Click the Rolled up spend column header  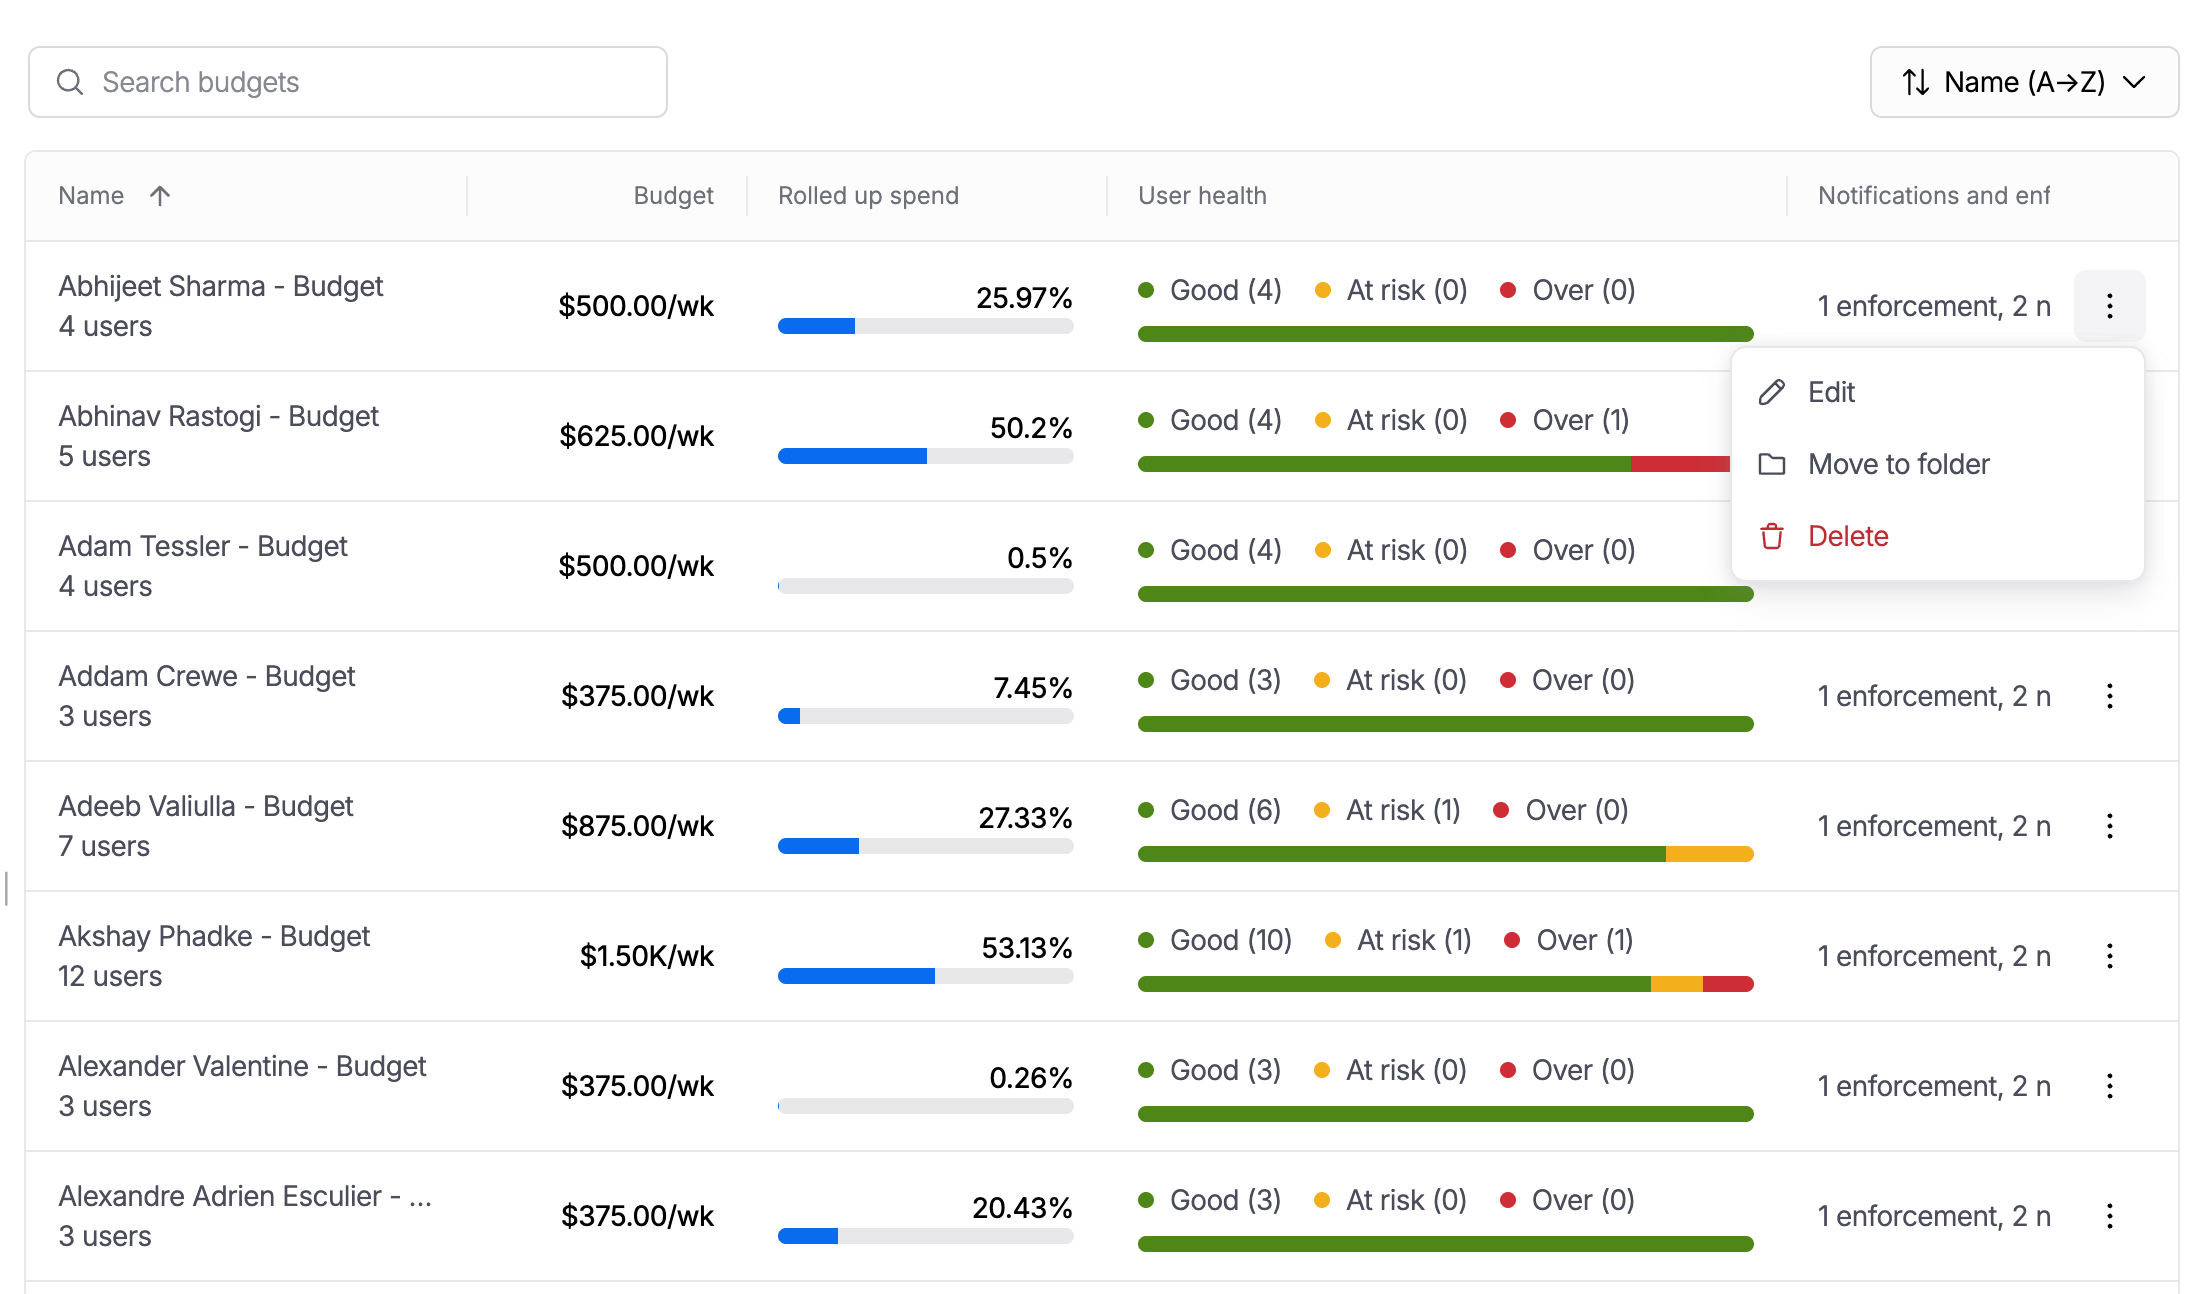pyautogui.click(x=868, y=196)
